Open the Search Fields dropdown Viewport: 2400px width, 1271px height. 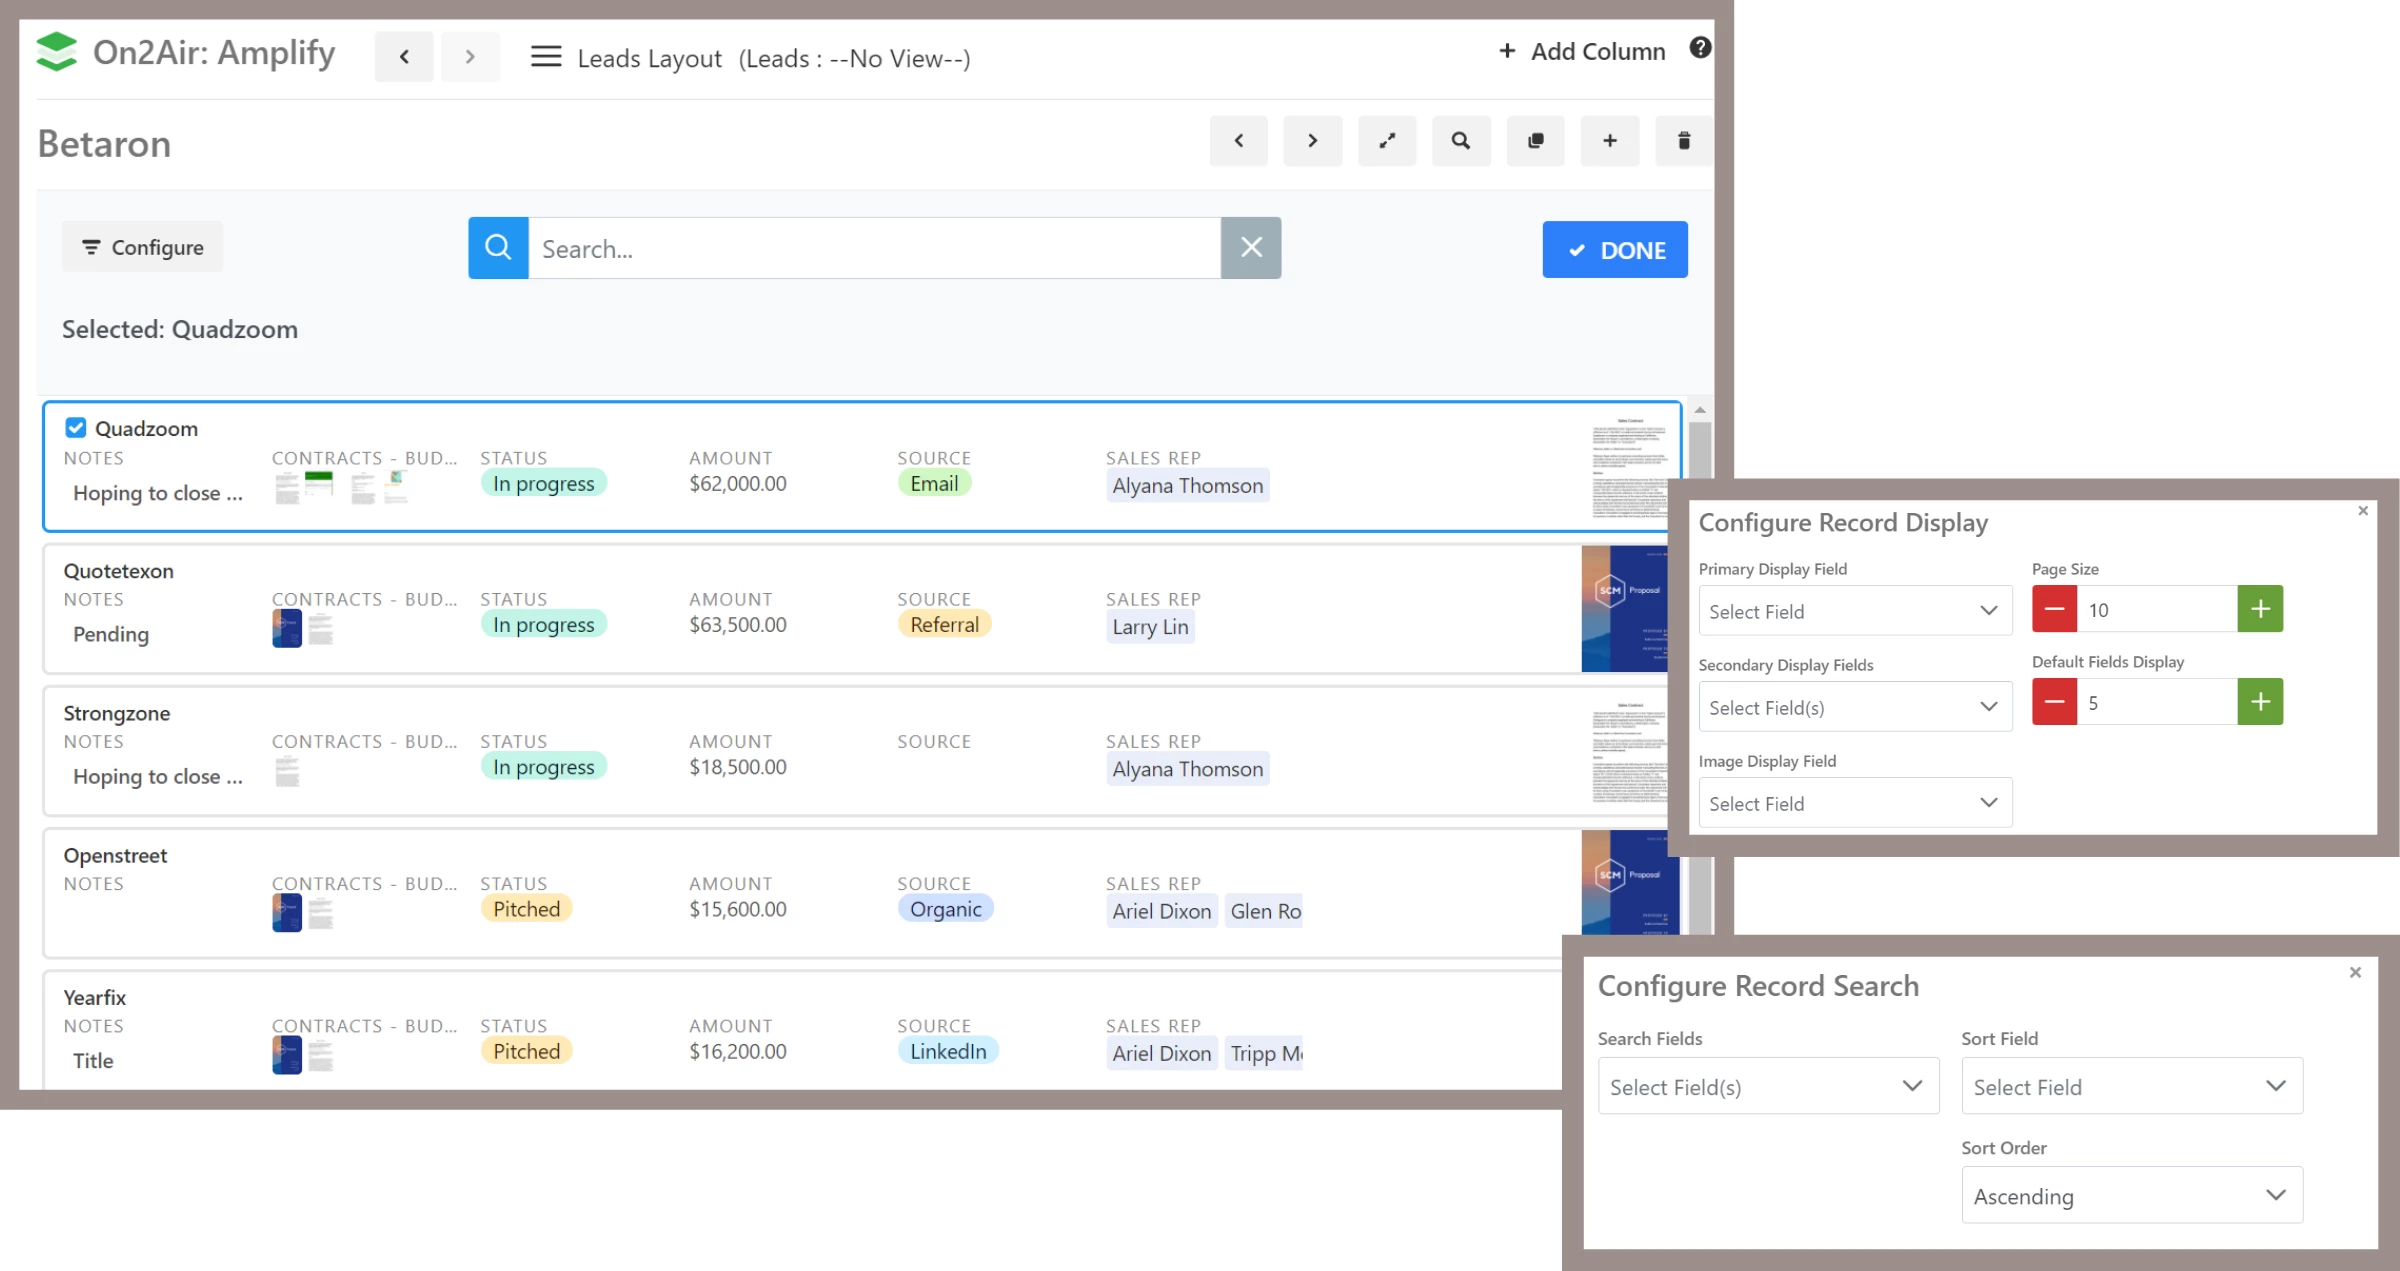click(1768, 1086)
